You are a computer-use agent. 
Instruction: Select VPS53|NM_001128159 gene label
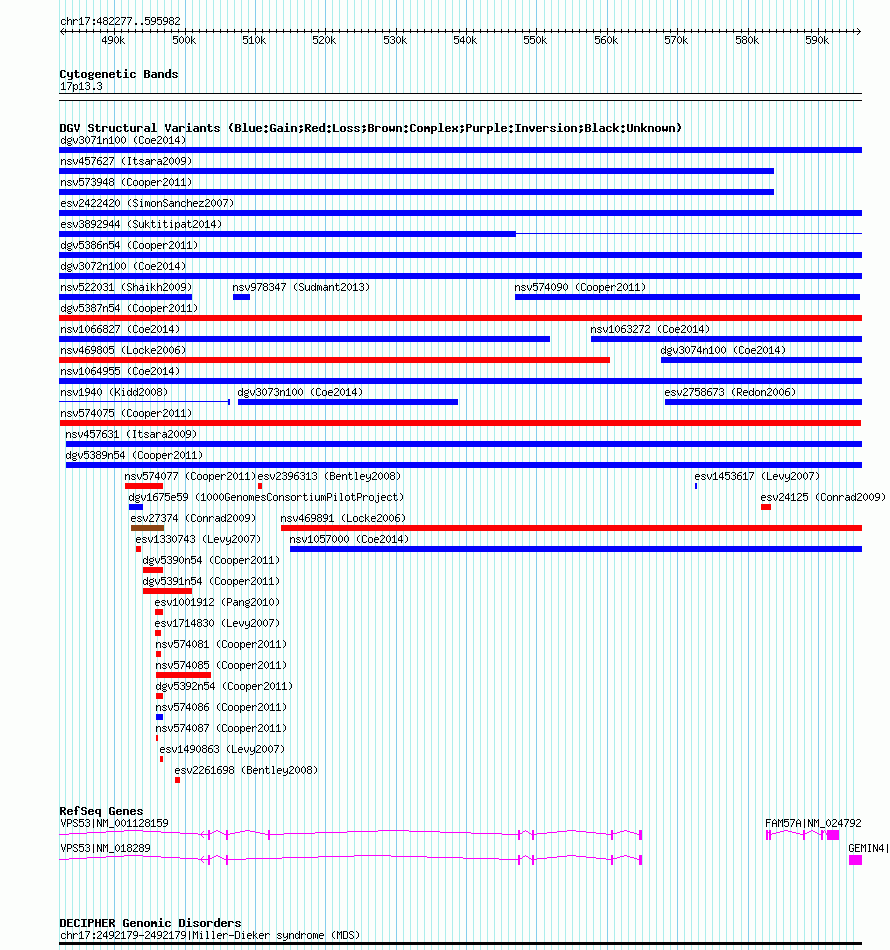click(x=115, y=823)
